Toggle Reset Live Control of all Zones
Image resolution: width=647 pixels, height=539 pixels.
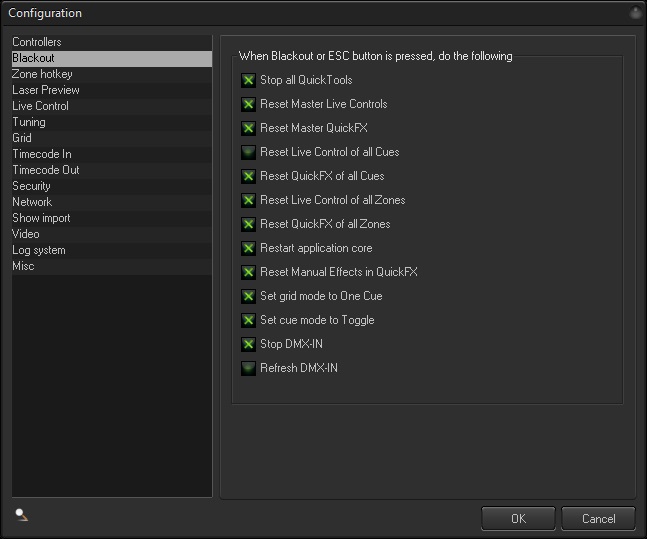(249, 200)
